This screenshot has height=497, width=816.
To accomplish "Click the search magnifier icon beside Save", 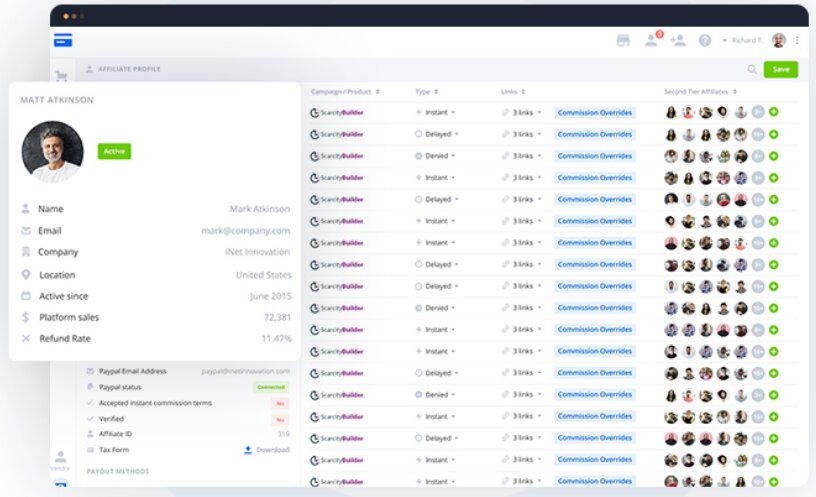I will (752, 69).
